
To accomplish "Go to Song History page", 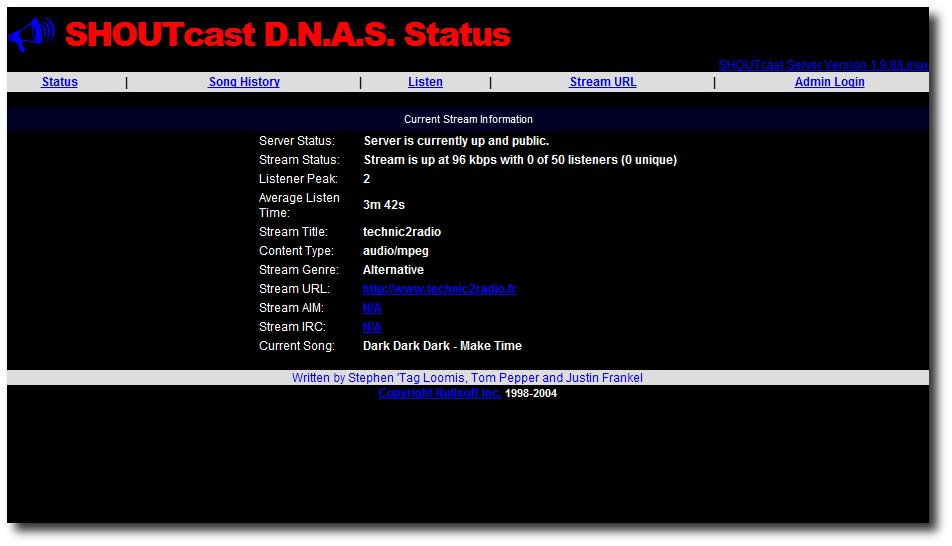I will point(244,82).
